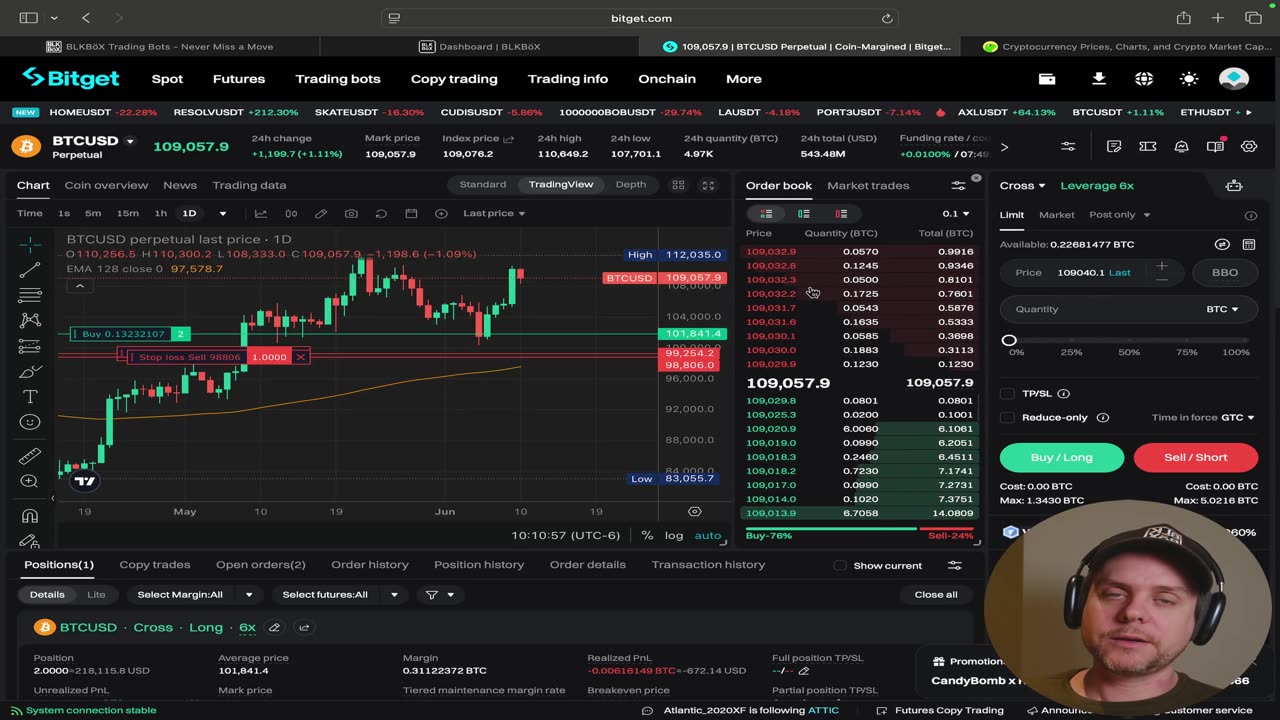Switch to the Market order tab

1057,215
